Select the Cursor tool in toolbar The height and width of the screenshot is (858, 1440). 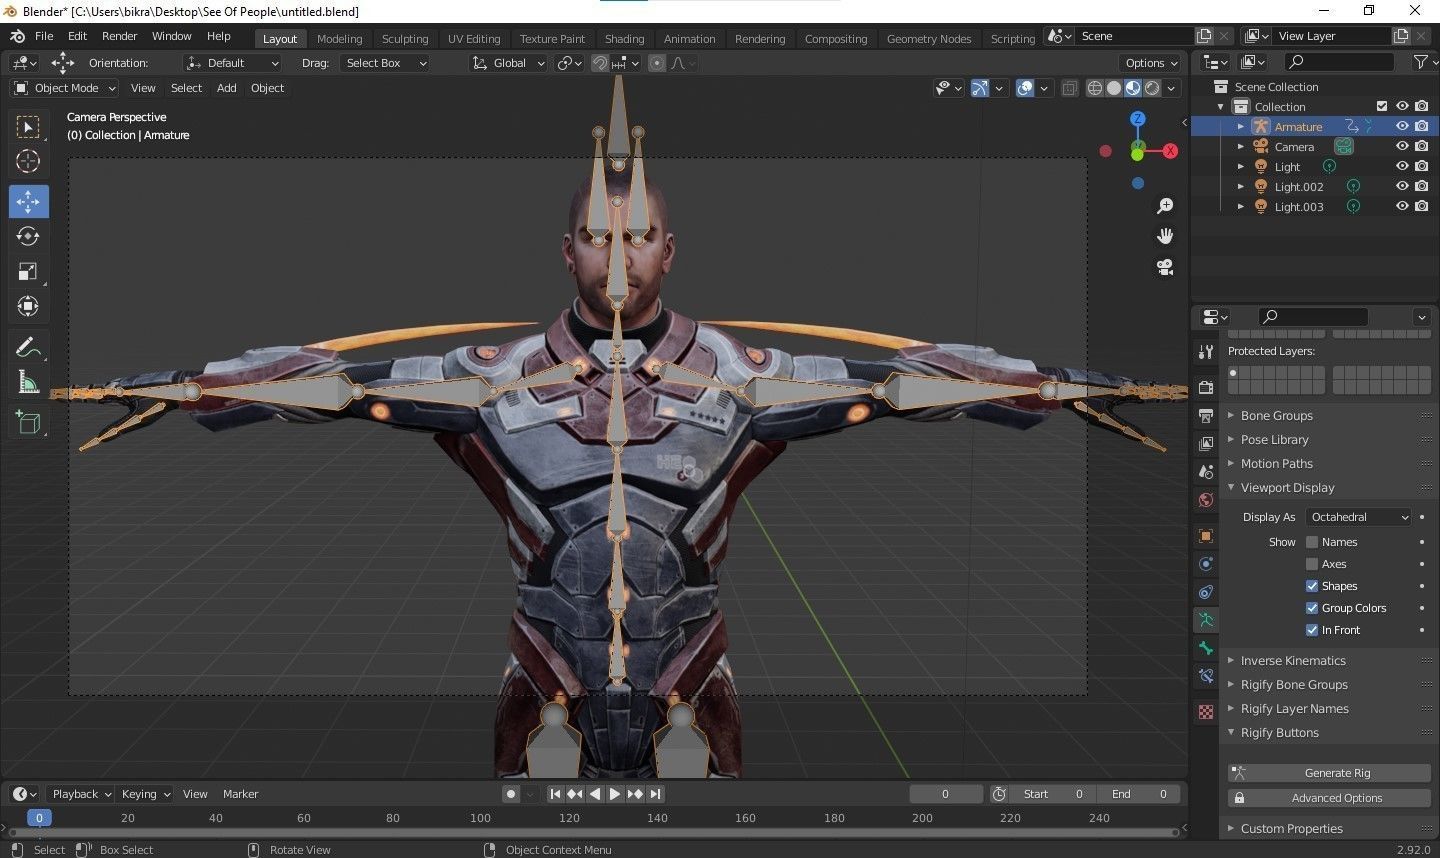pyautogui.click(x=28, y=161)
